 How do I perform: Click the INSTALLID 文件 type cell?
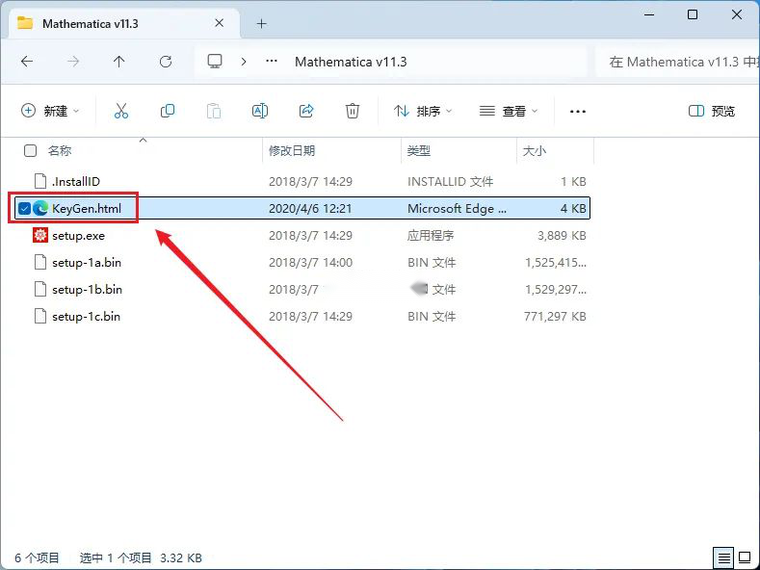tap(450, 181)
